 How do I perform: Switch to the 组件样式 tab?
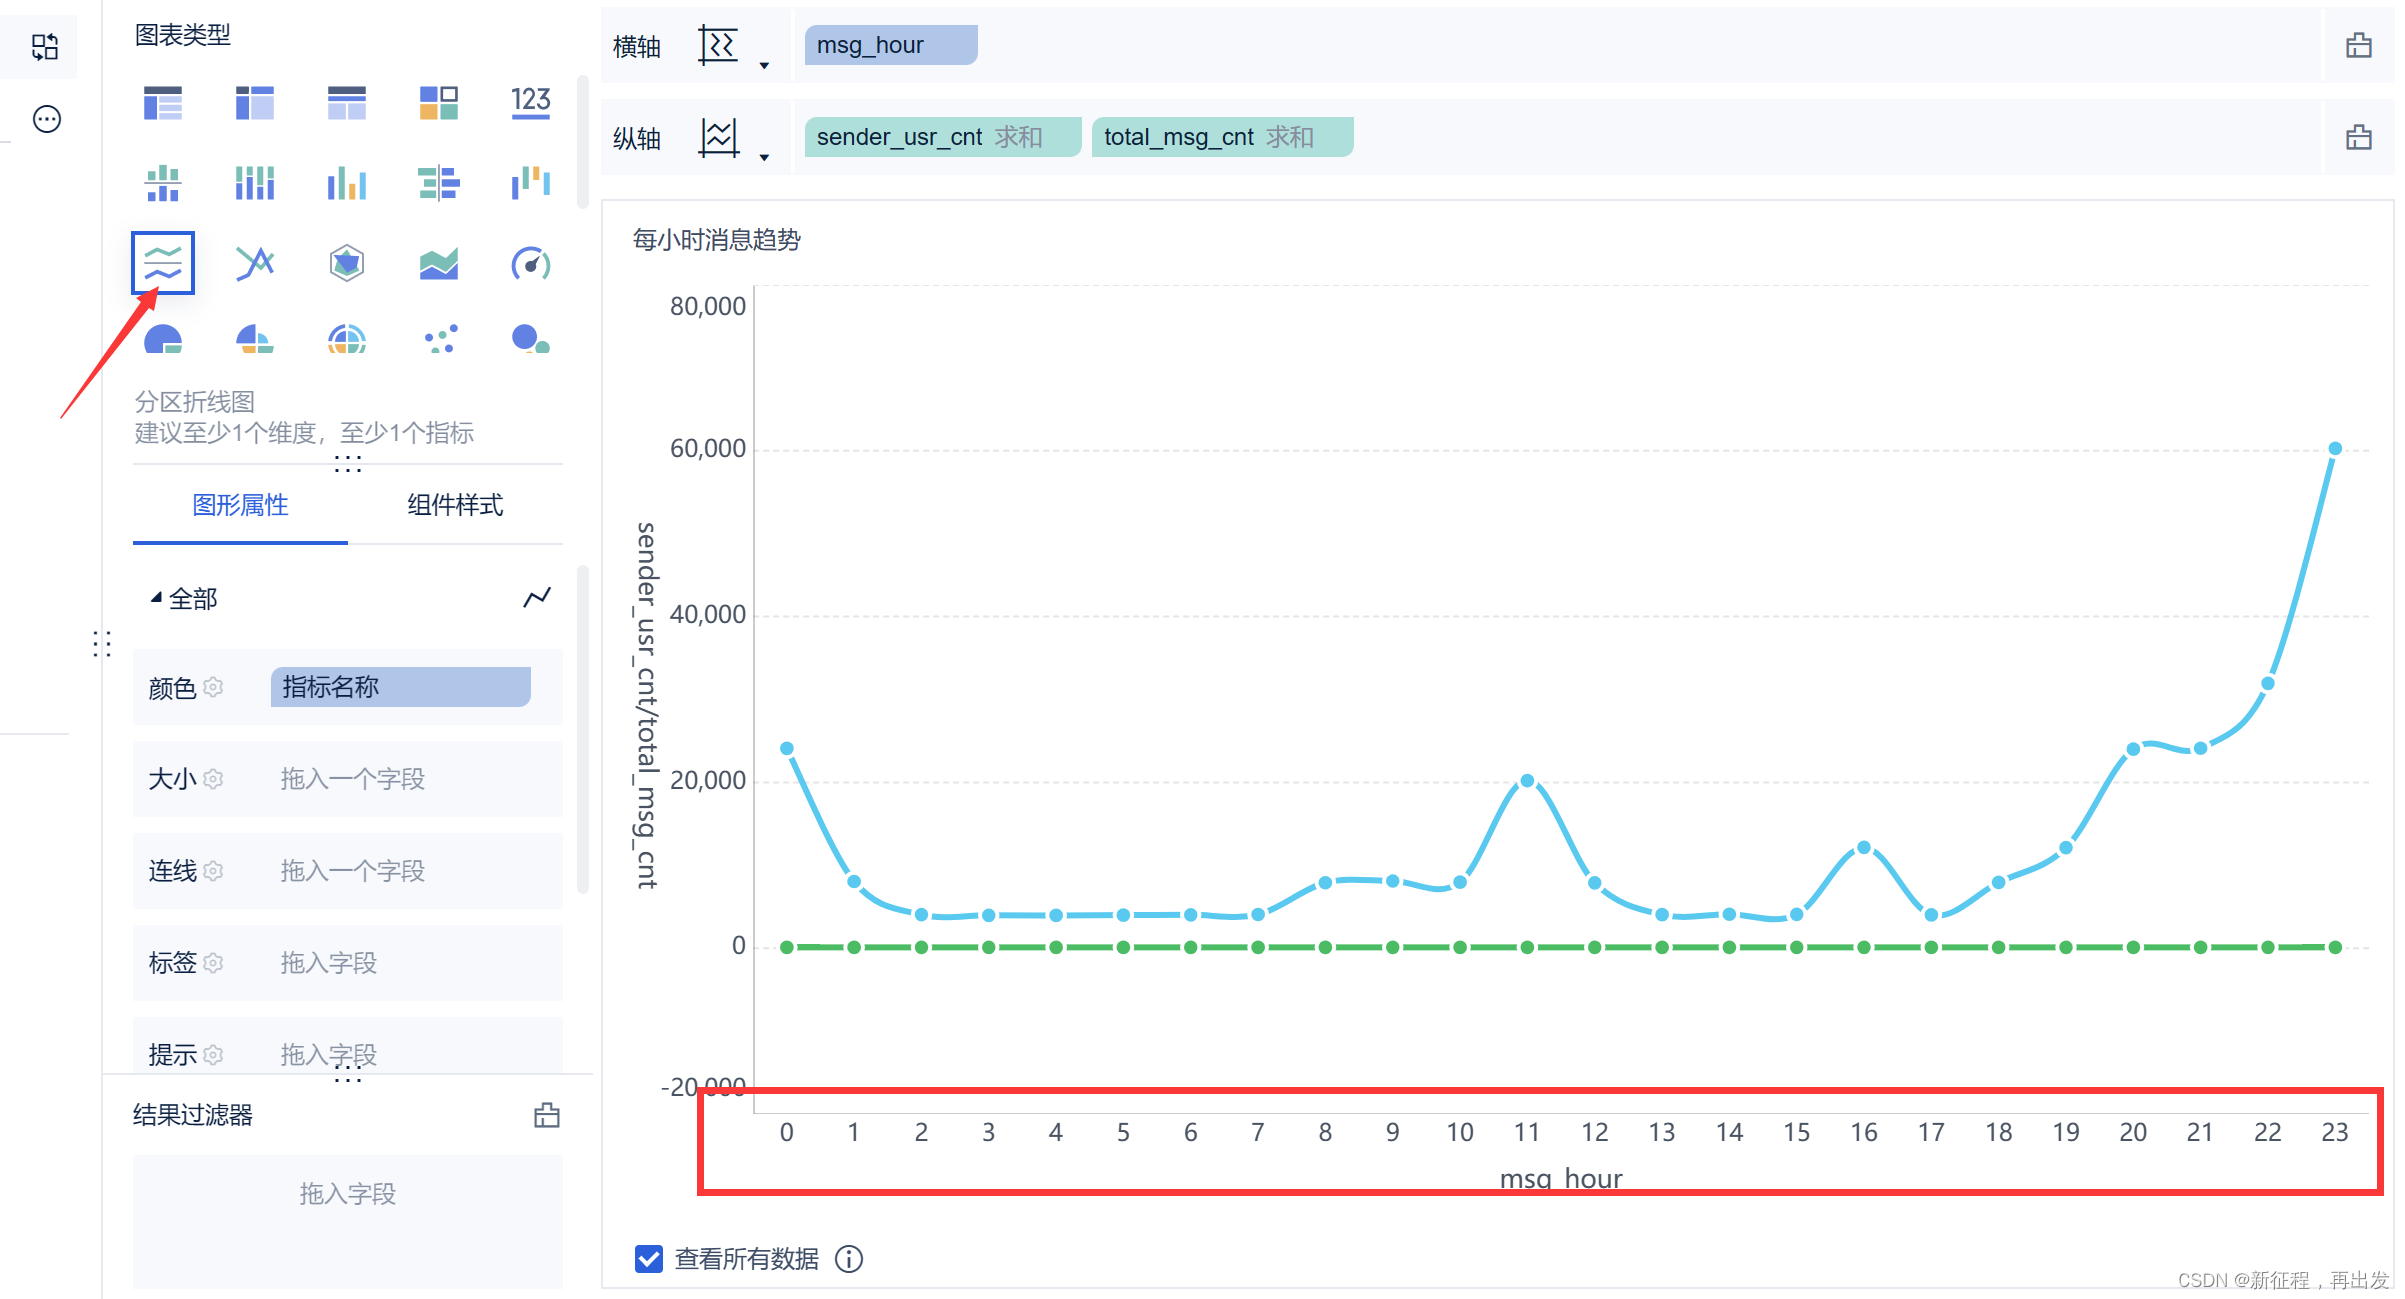[x=455, y=505]
